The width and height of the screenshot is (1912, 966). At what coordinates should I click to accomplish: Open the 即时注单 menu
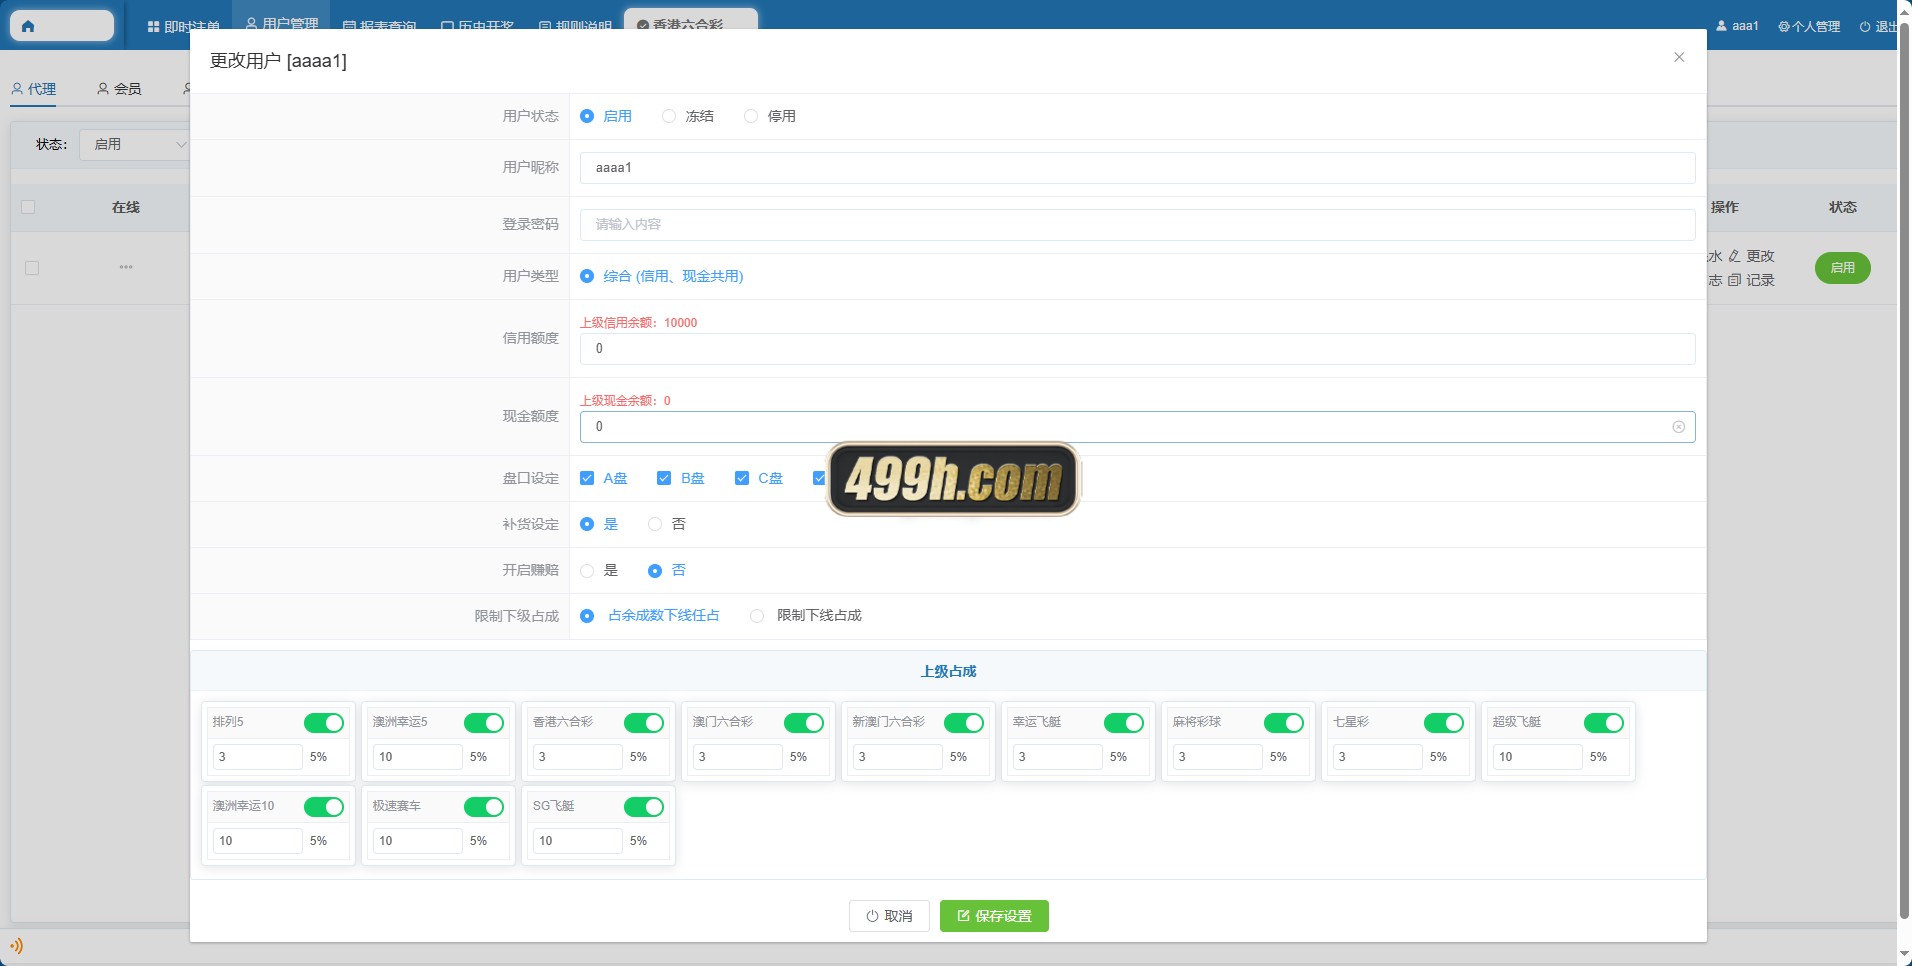(183, 26)
